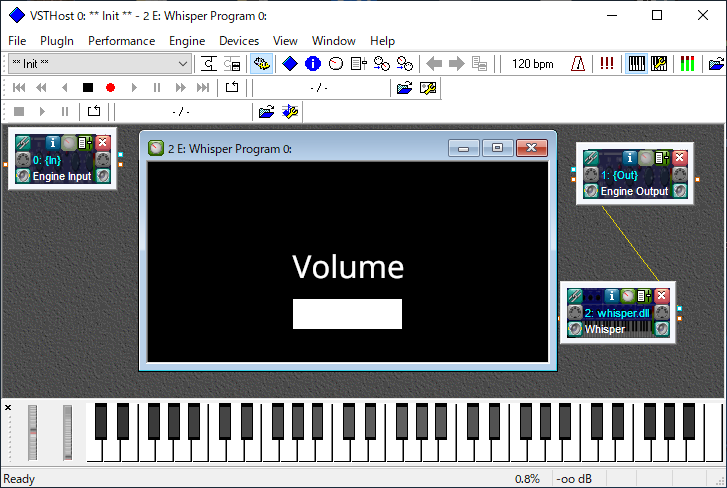
Task: Toggle left speaker on Engine Output module
Action: (x=591, y=190)
